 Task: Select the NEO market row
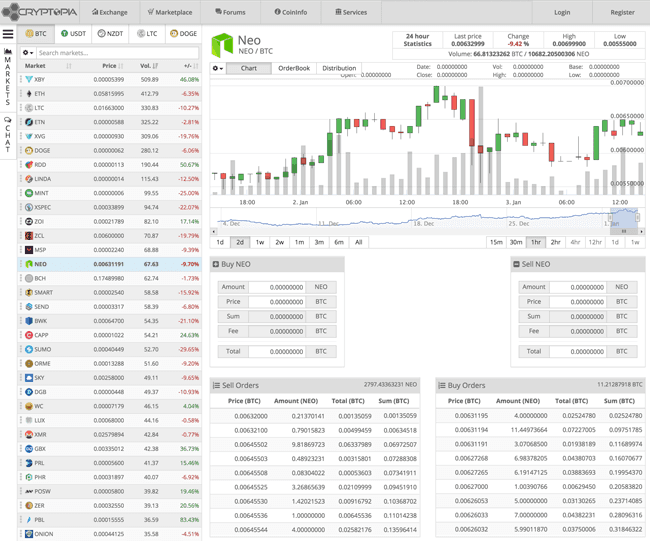pyautogui.click(x=110, y=264)
